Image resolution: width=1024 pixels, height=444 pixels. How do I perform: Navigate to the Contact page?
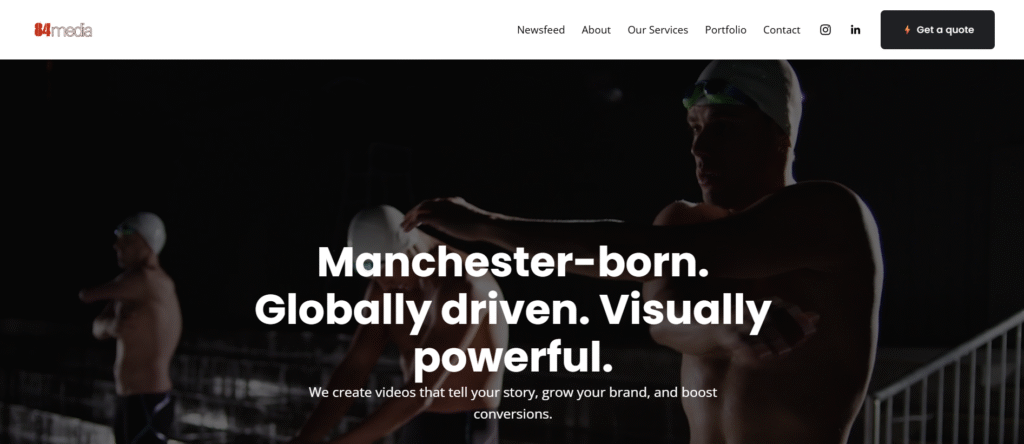[x=782, y=30]
